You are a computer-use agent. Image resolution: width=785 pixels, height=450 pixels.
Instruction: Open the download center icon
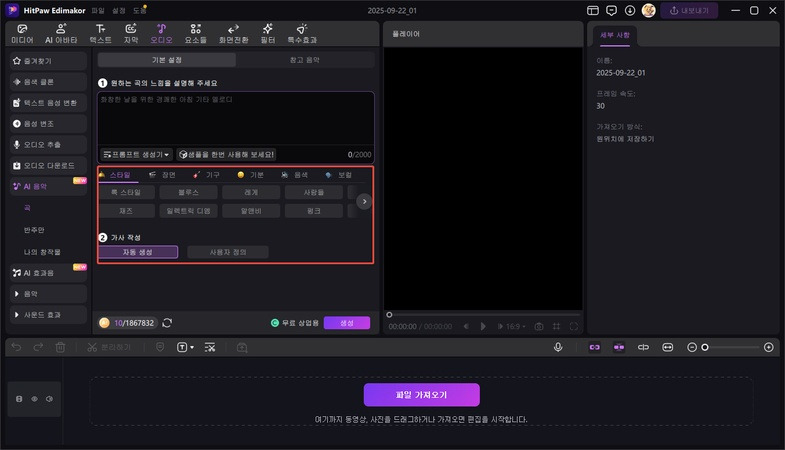630,11
